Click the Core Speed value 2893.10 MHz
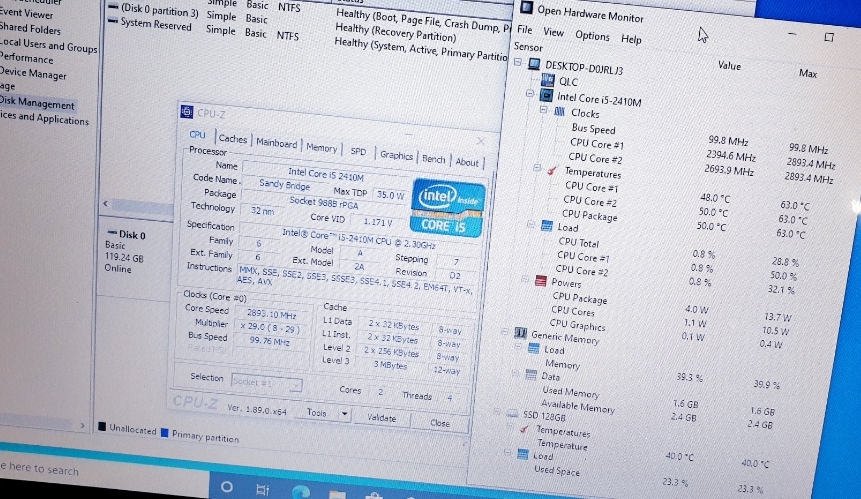This screenshot has height=499, width=861. tap(271, 314)
